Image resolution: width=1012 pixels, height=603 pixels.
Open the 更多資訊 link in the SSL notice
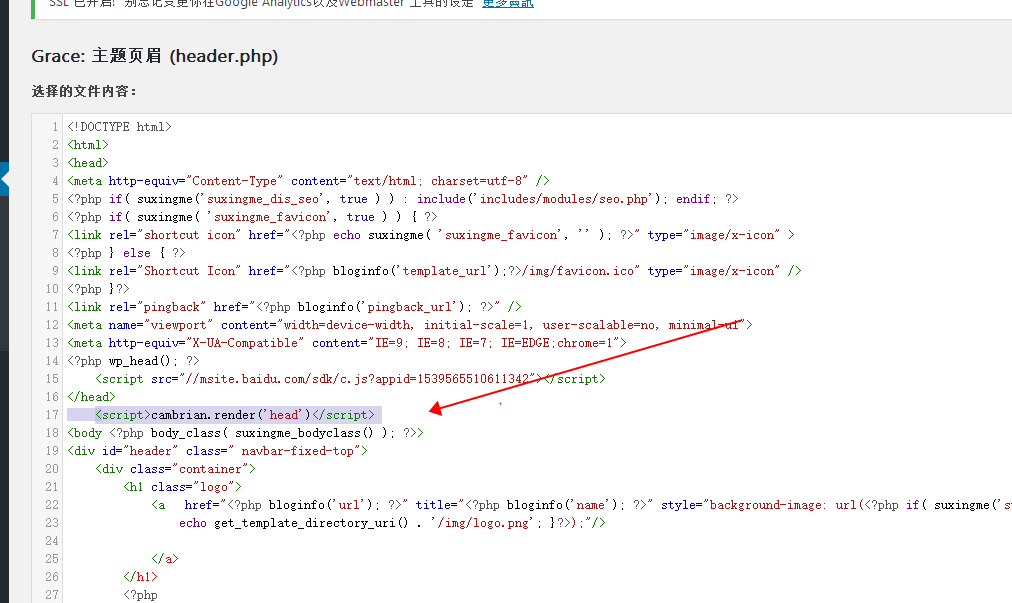pyautogui.click(x=507, y=4)
